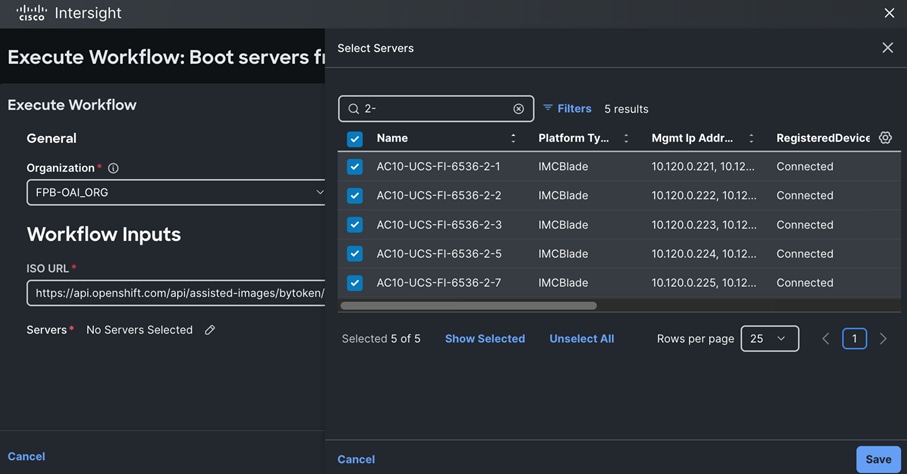This screenshot has width=907, height=474.
Task: Uncheck server AC10-UCS-FI-6536-2-3
Action: click(355, 225)
